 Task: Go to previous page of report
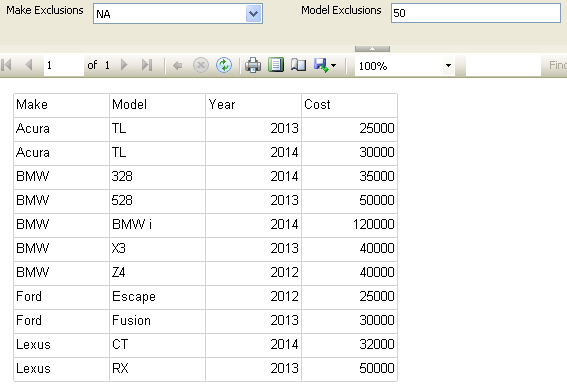(x=29, y=65)
